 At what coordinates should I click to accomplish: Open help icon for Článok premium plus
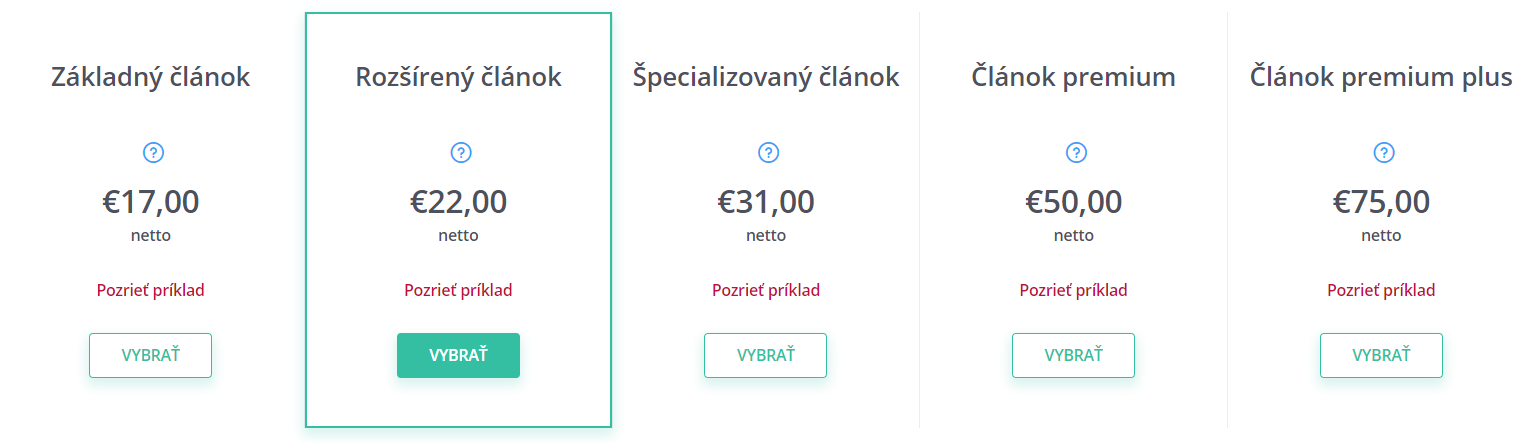pyautogui.click(x=1383, y=152)
